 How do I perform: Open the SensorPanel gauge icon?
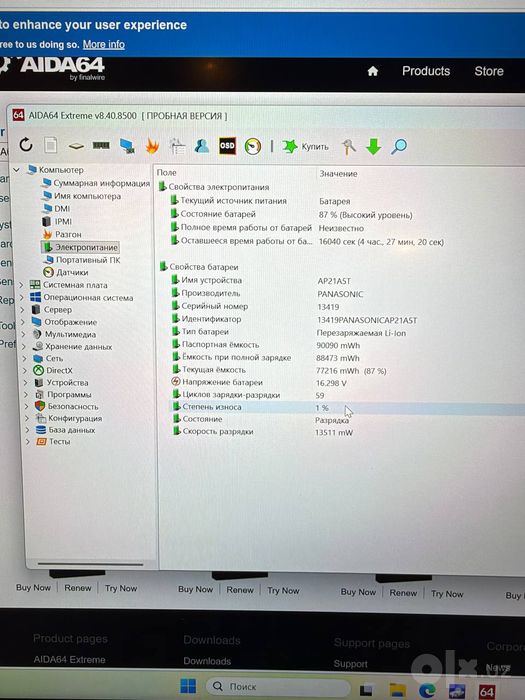tap(253, 146)
